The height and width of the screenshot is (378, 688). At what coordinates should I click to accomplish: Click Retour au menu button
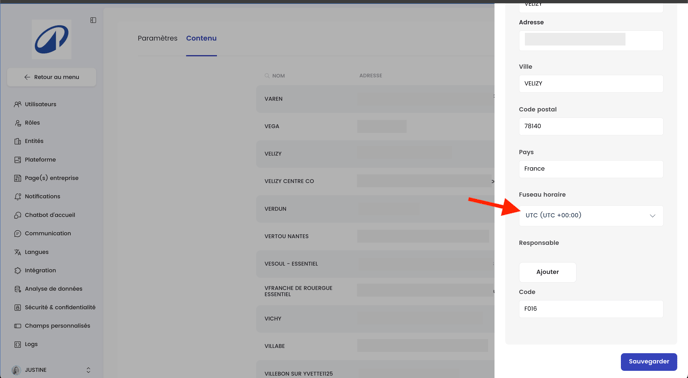click(51, 77)
